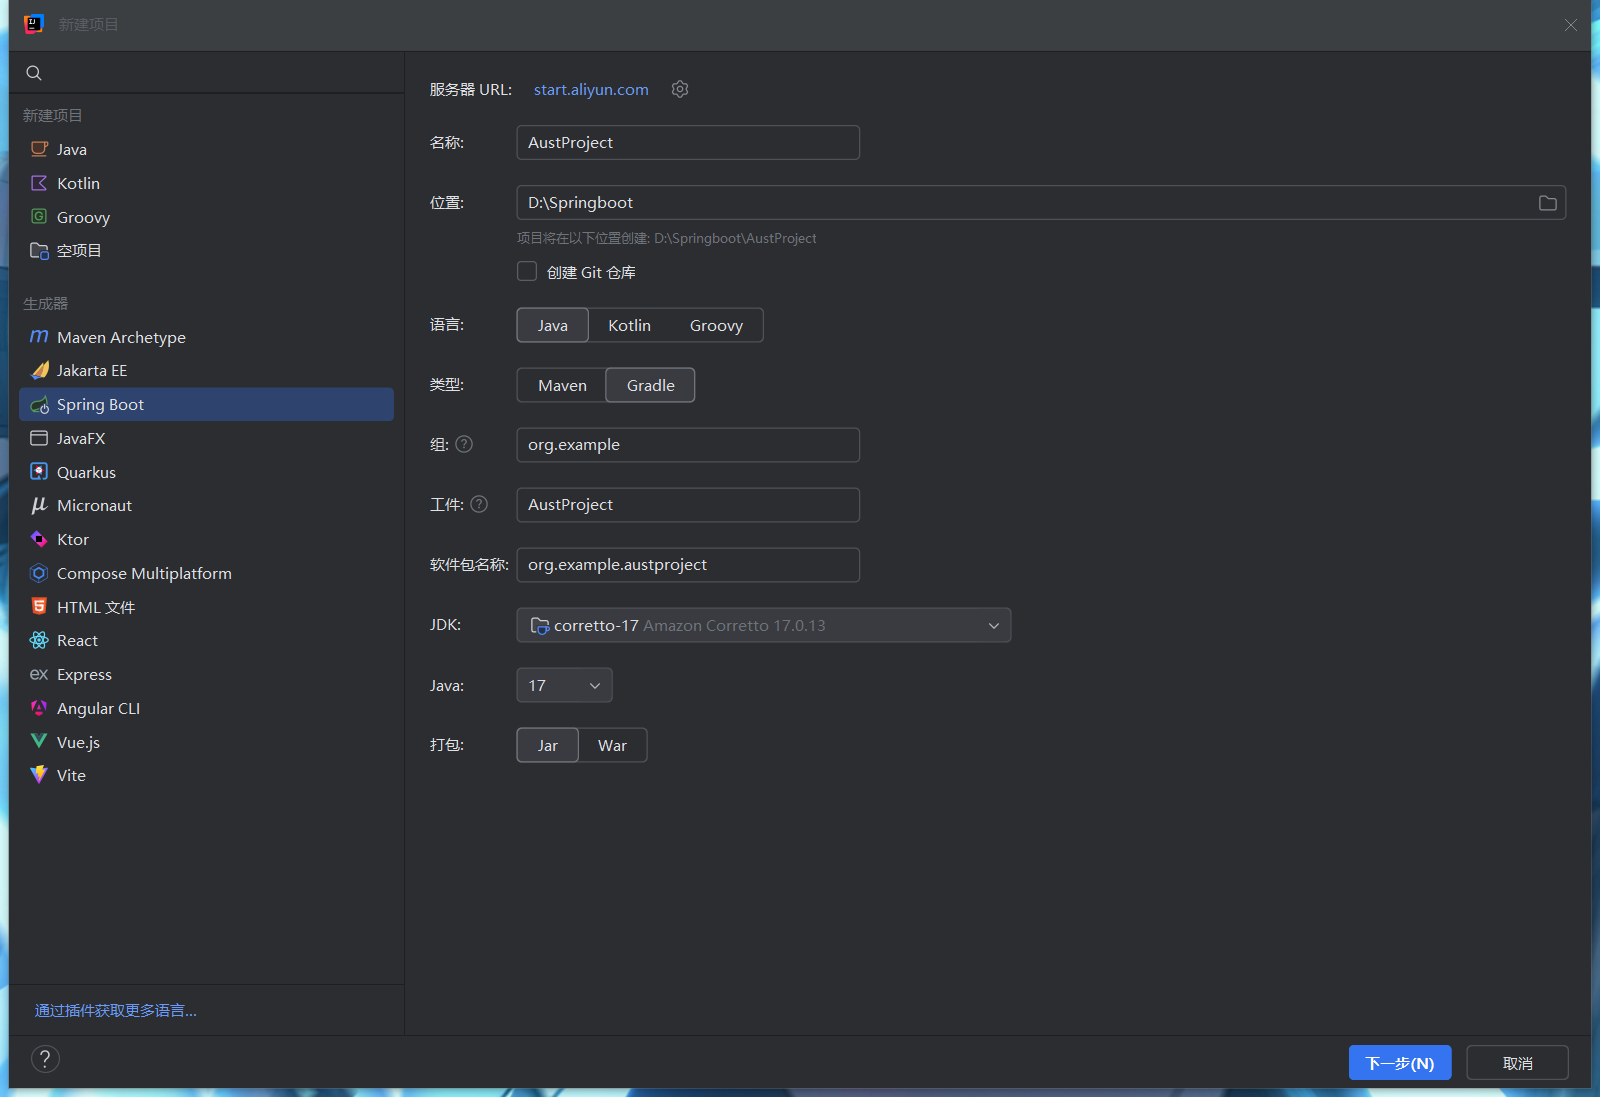Viewport: 1600px width, 1097px height.
Task: Select the Kotlin project type text
Action: click(x=78, y=183)
